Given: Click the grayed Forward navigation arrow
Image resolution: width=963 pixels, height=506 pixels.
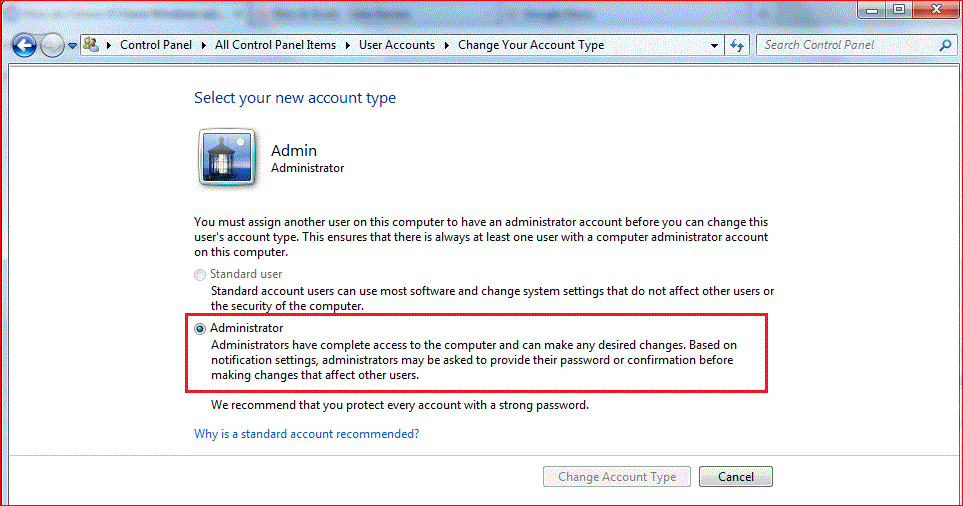Looking at the screenshot, I should [52, 45].
